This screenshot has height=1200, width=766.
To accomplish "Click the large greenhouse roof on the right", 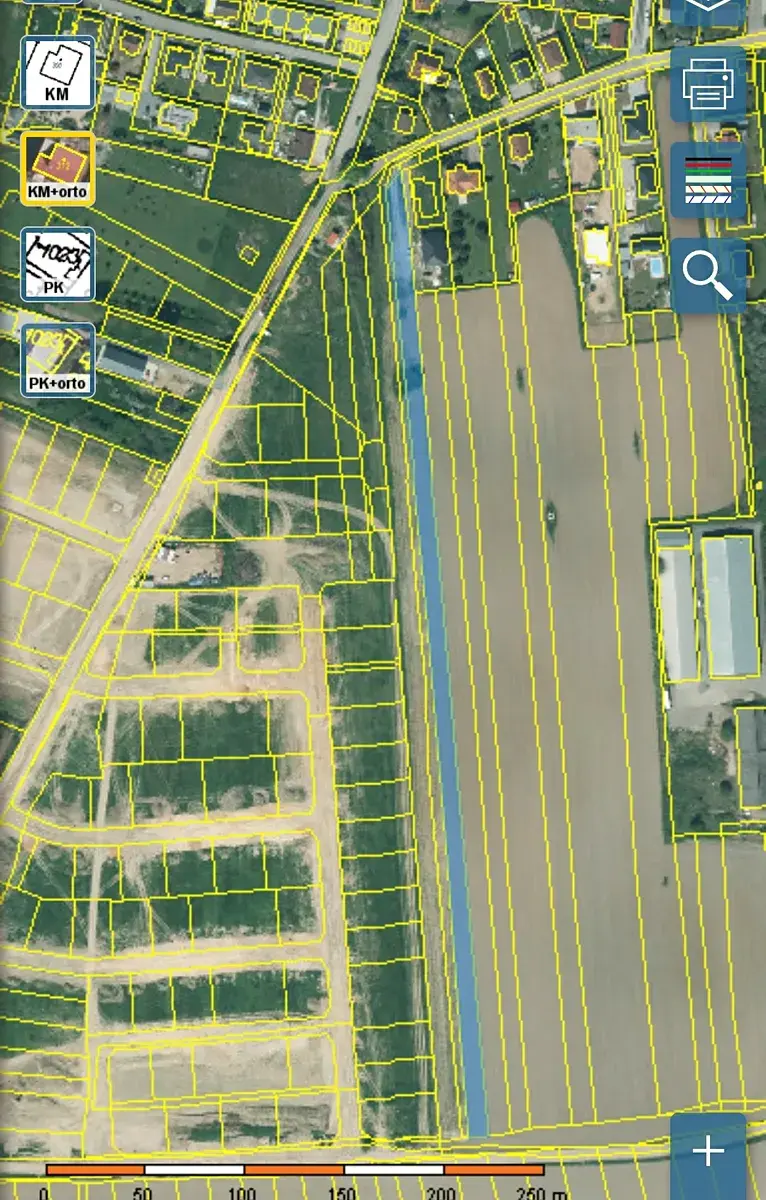I will (729, 605).
